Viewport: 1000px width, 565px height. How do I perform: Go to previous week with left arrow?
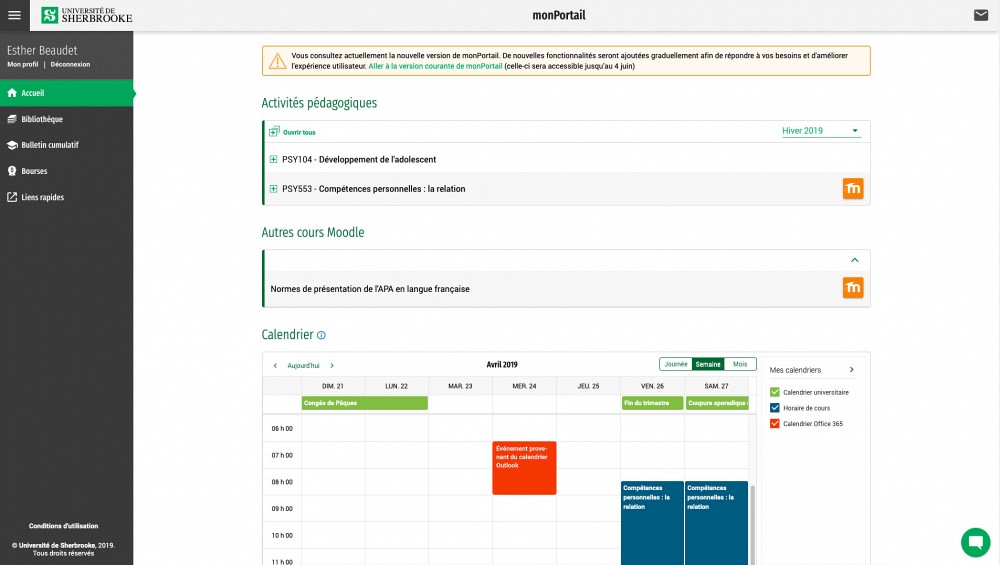point(275,366)
